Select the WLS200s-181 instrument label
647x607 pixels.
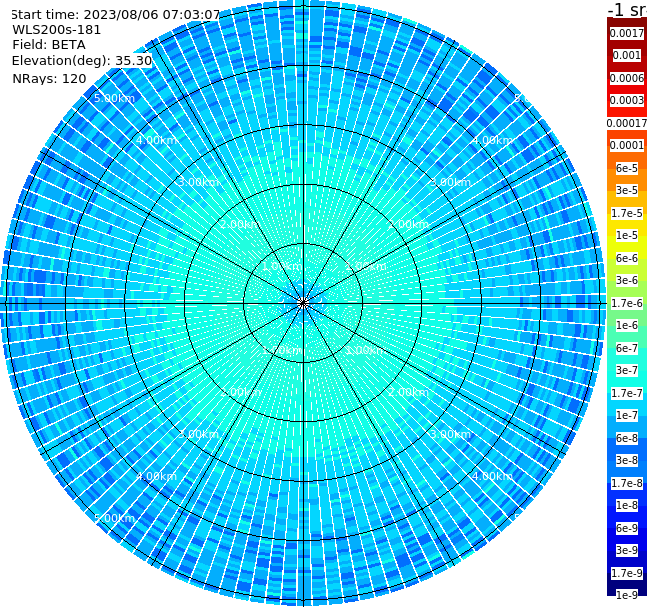tap(57, 30)
